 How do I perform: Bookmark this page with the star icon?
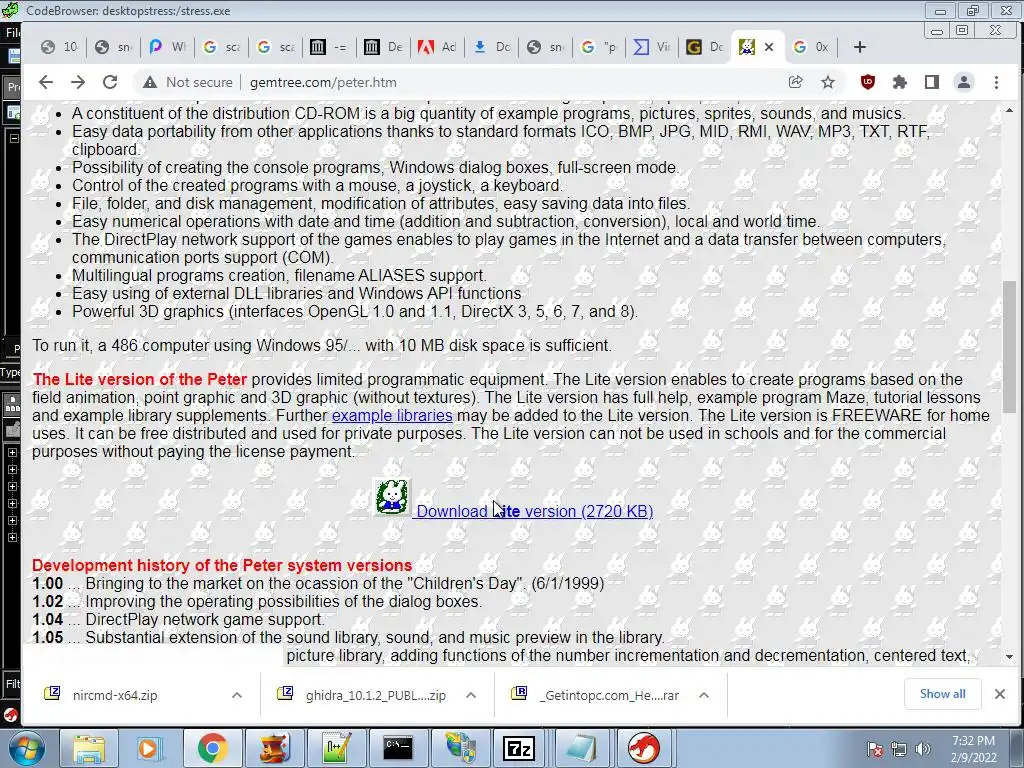(827, 82)
